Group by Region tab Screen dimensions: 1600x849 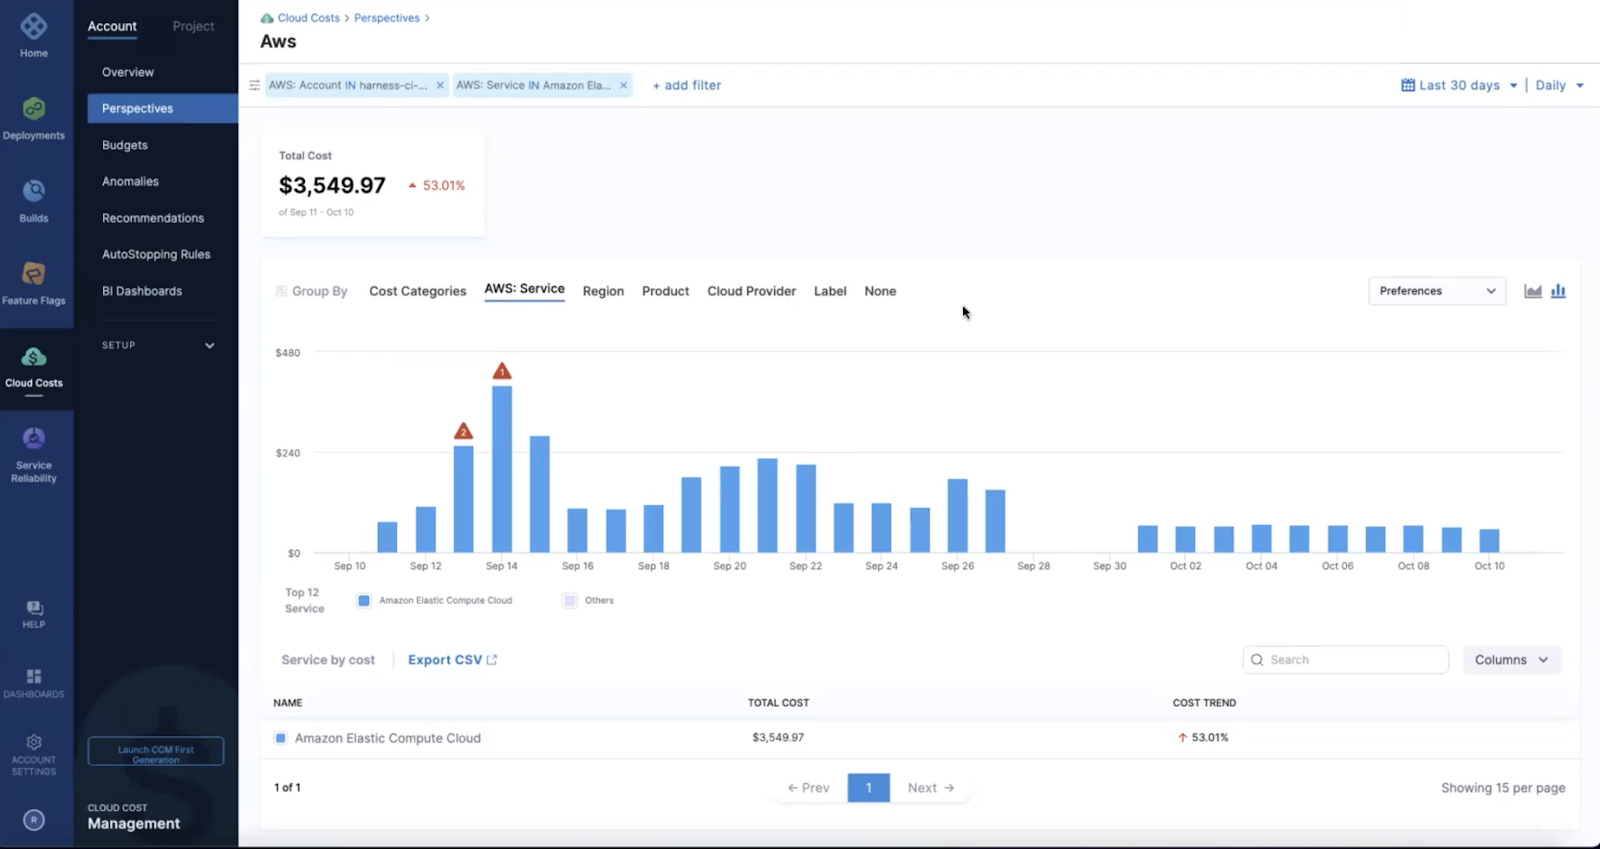pos(603,291)
